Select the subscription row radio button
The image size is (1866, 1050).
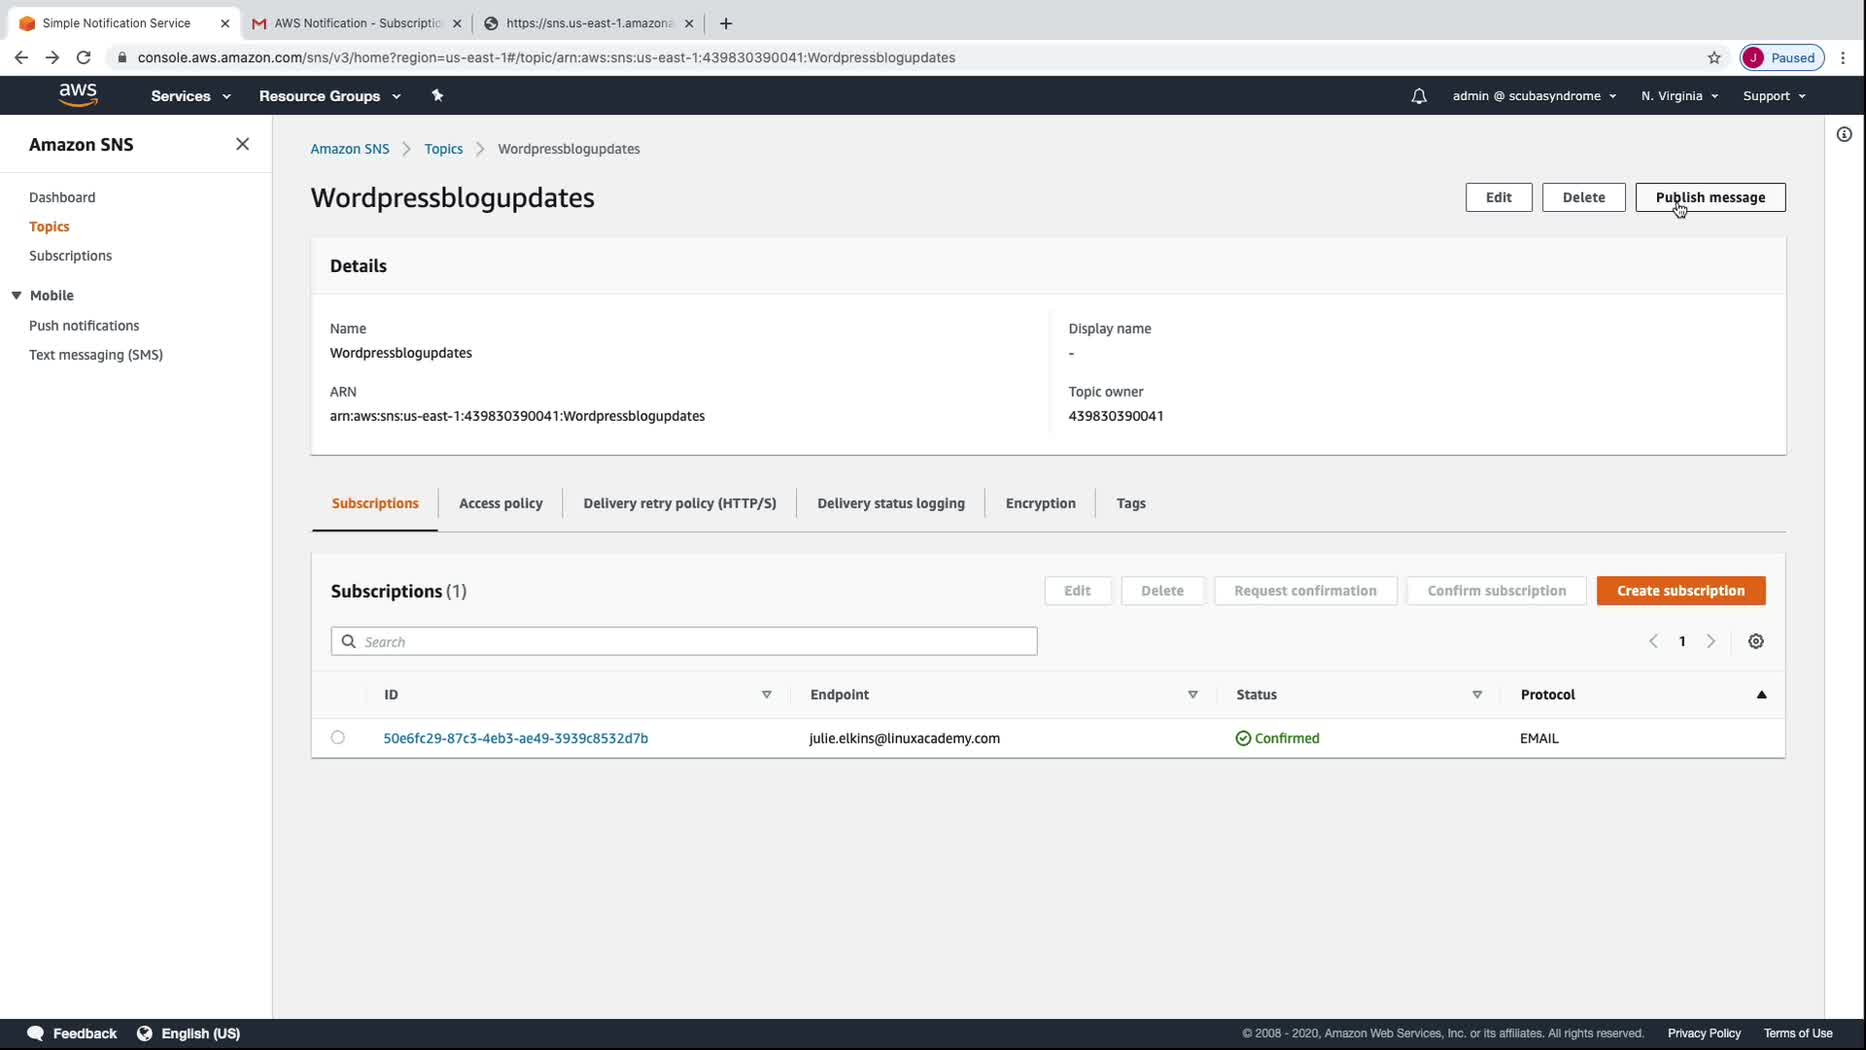click(x=338, y=737)
